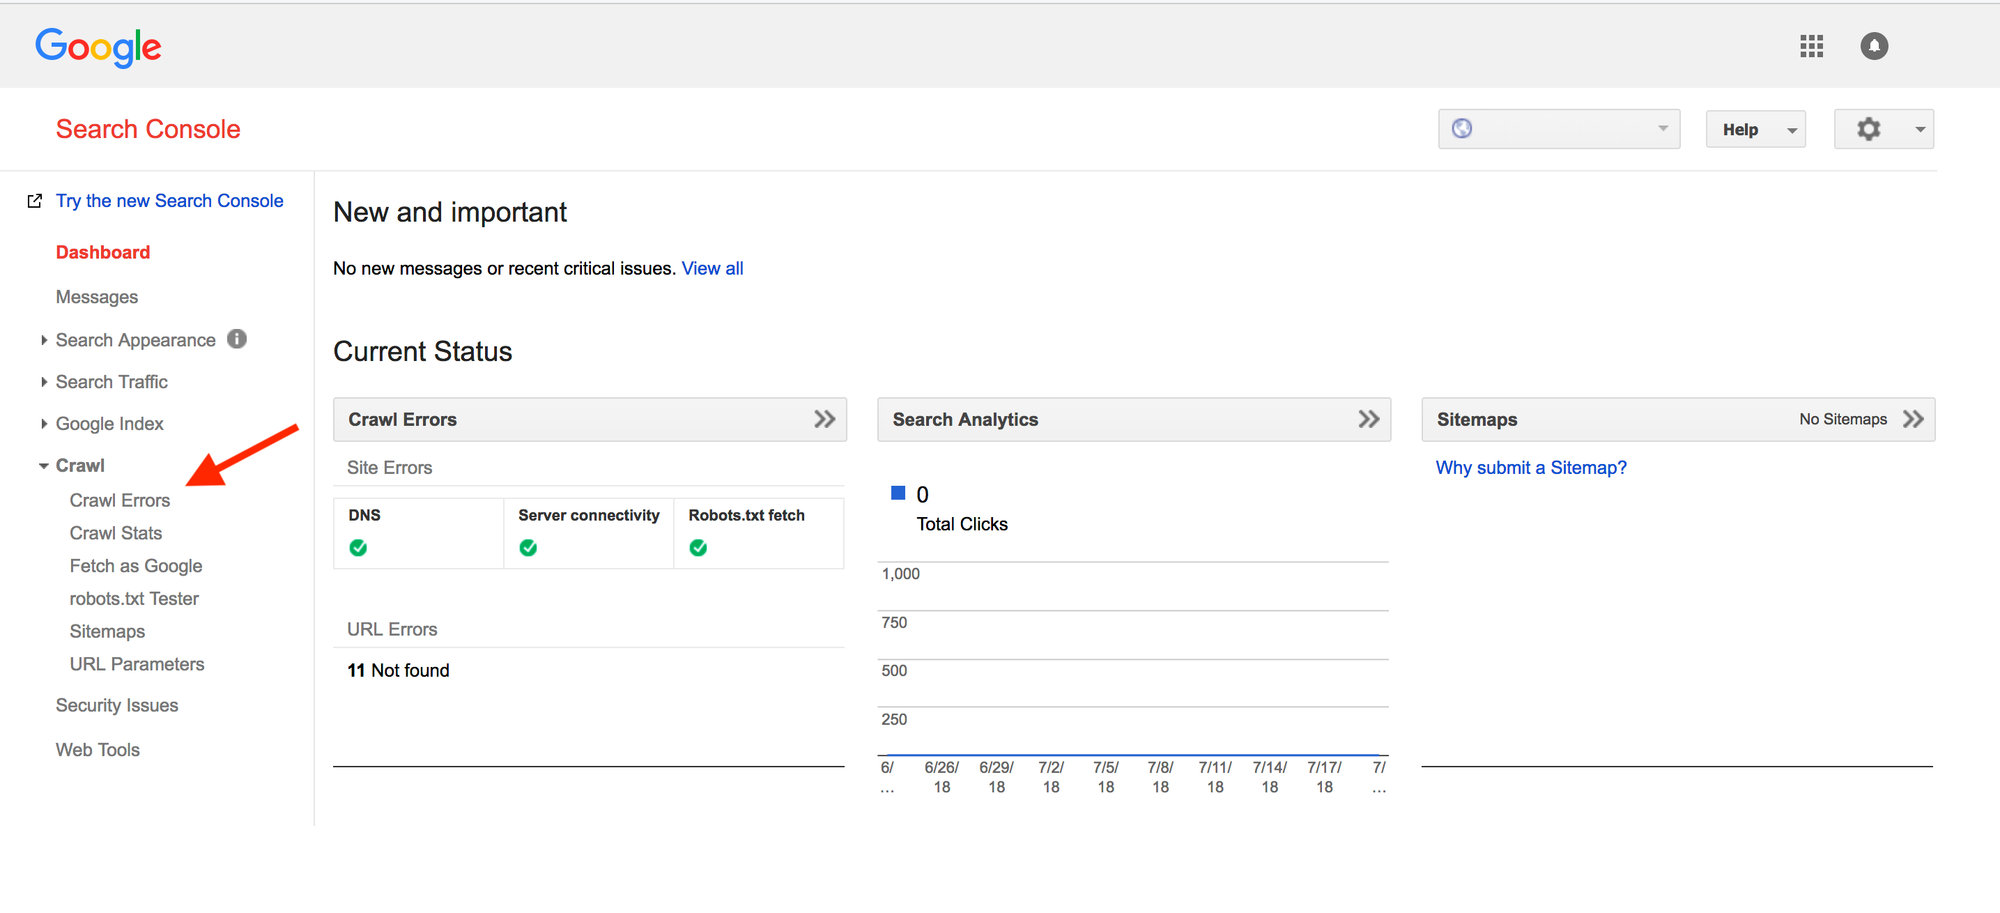Click the Search Appearance info icon

237,339
